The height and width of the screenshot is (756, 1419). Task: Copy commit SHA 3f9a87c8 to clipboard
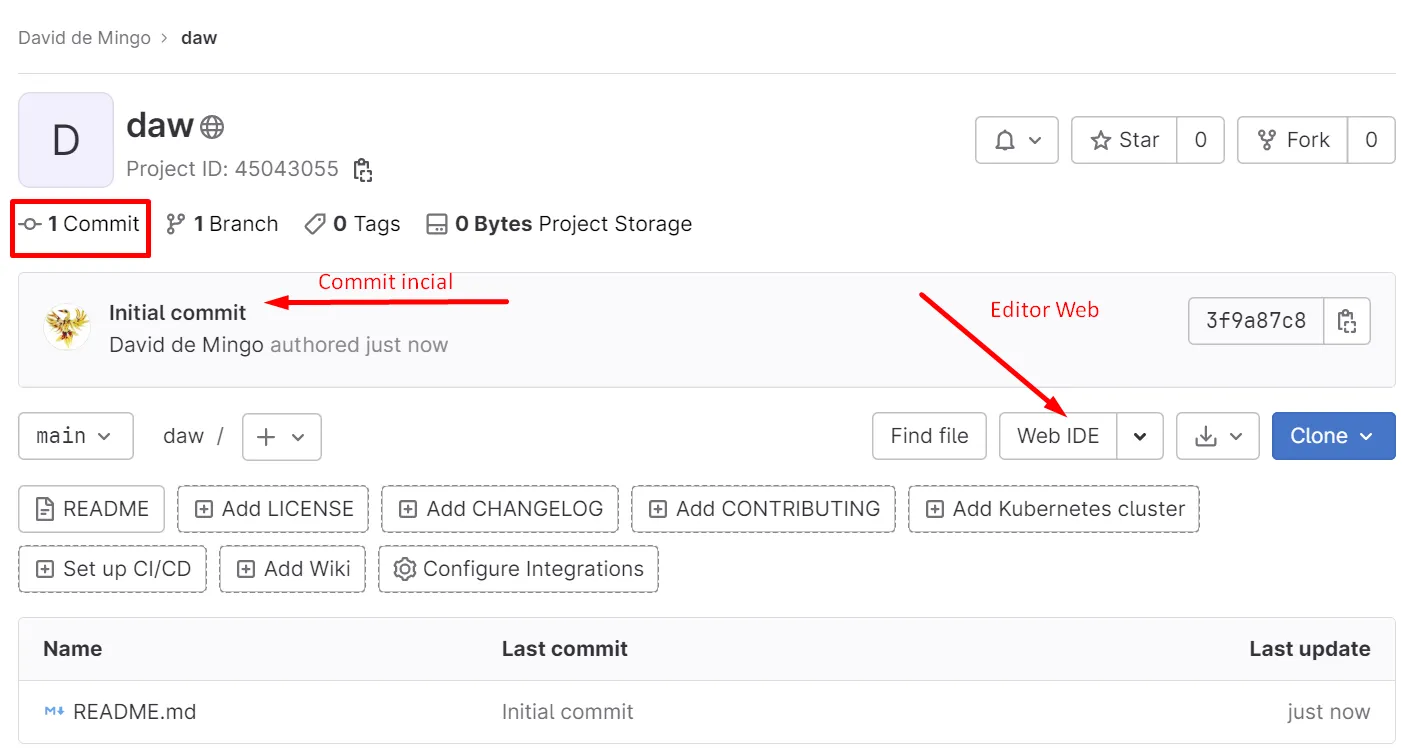coord(1346,321)
